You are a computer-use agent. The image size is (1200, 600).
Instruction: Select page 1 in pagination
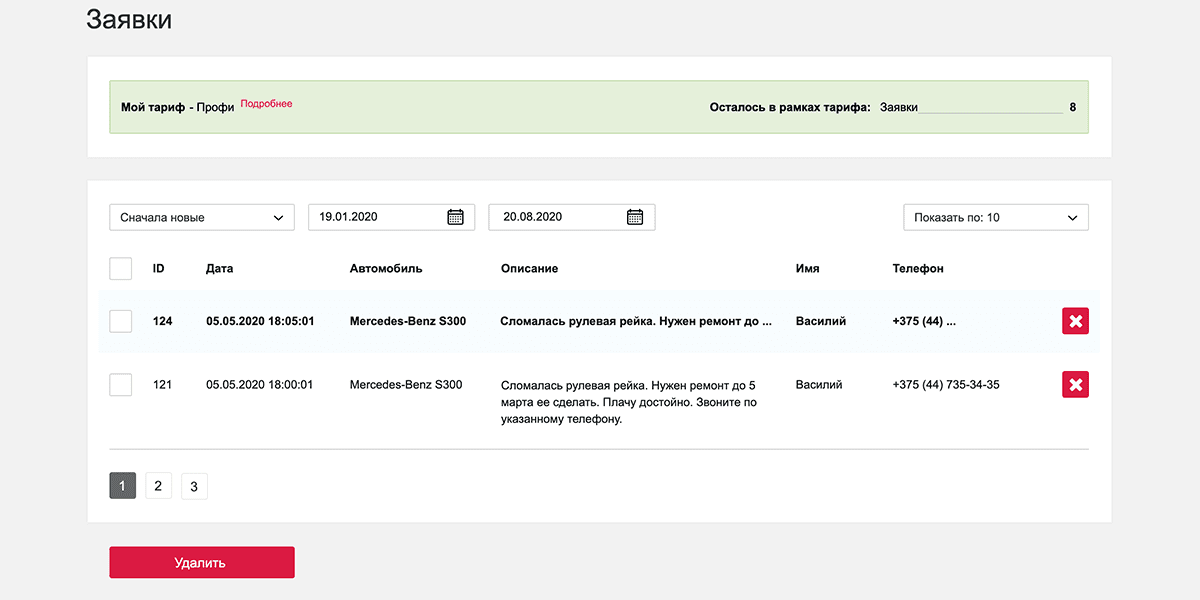pyautogui.click(x=122, y=486)
